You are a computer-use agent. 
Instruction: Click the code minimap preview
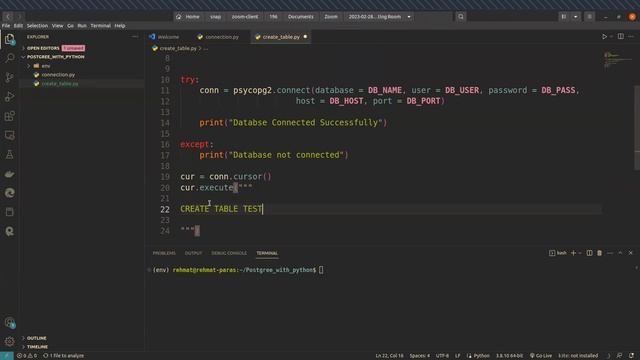[x=618, y=59]
